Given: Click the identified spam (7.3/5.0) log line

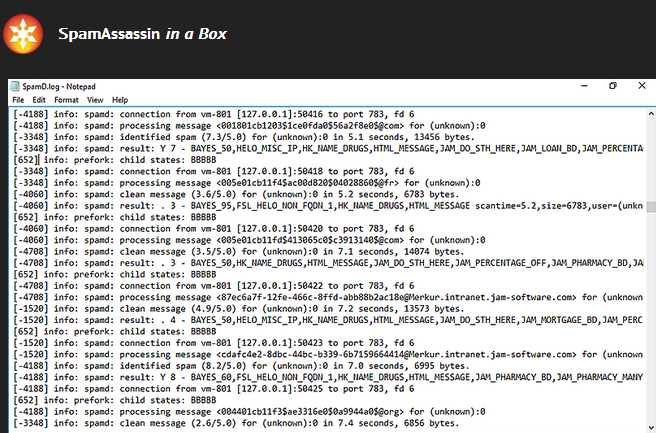Looking at the screenshot, I should click(244, 137).
